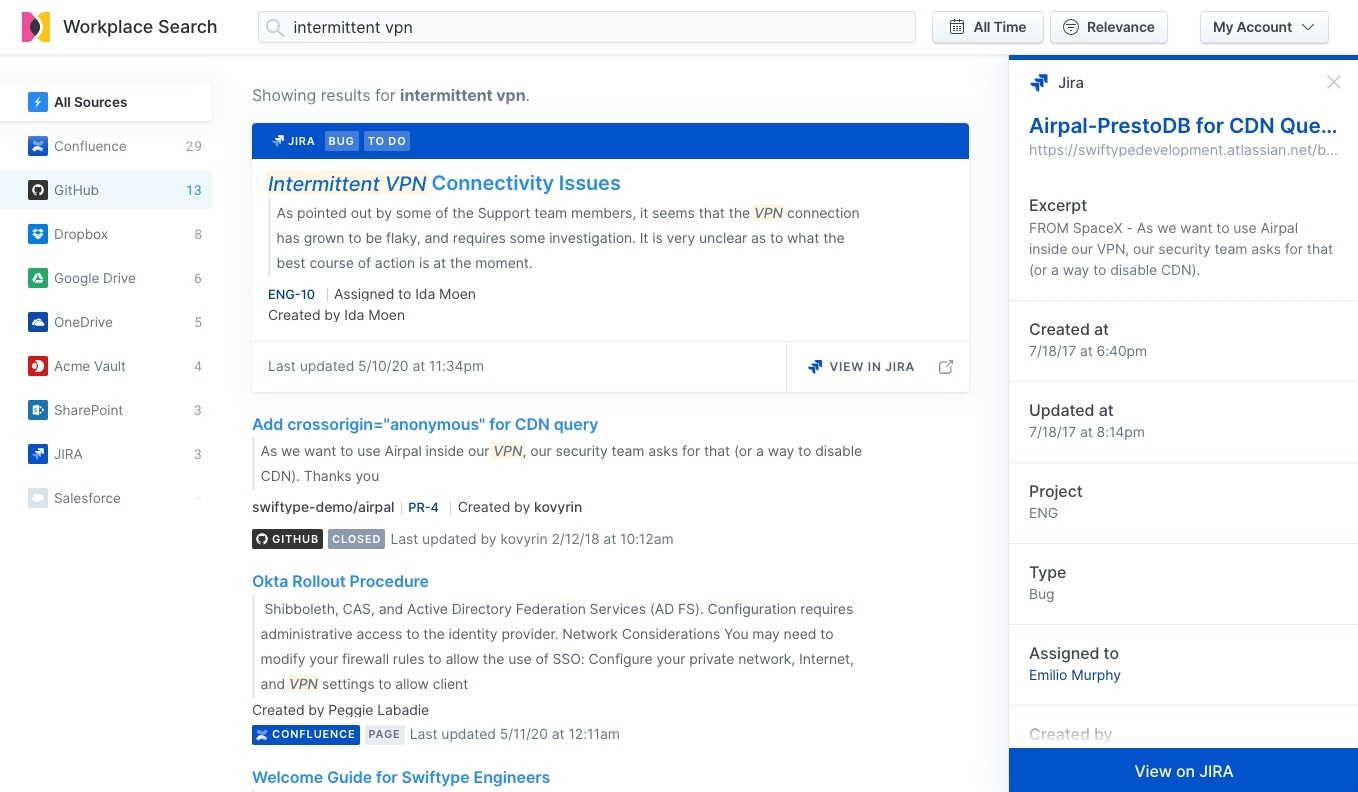Screen dimensions: 1358x792
Task: Click the TO DO status tag
Action: click(x=387, y=141)
